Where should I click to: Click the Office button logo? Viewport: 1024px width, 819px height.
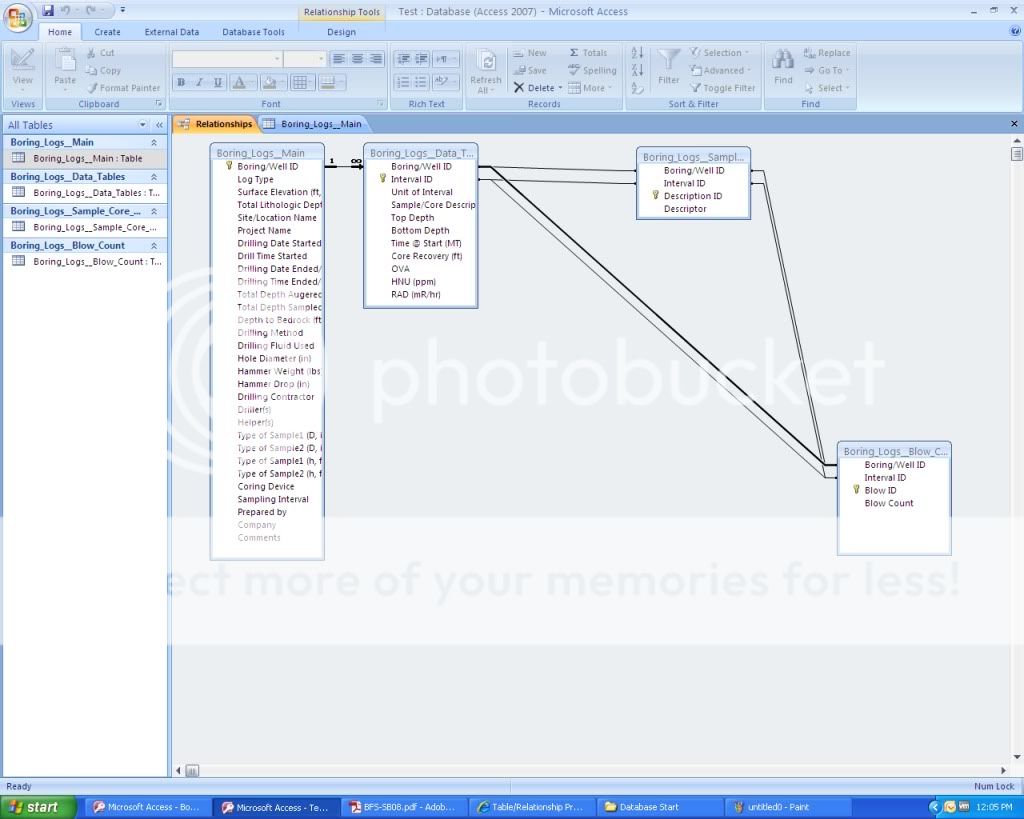tap(20, 18)
